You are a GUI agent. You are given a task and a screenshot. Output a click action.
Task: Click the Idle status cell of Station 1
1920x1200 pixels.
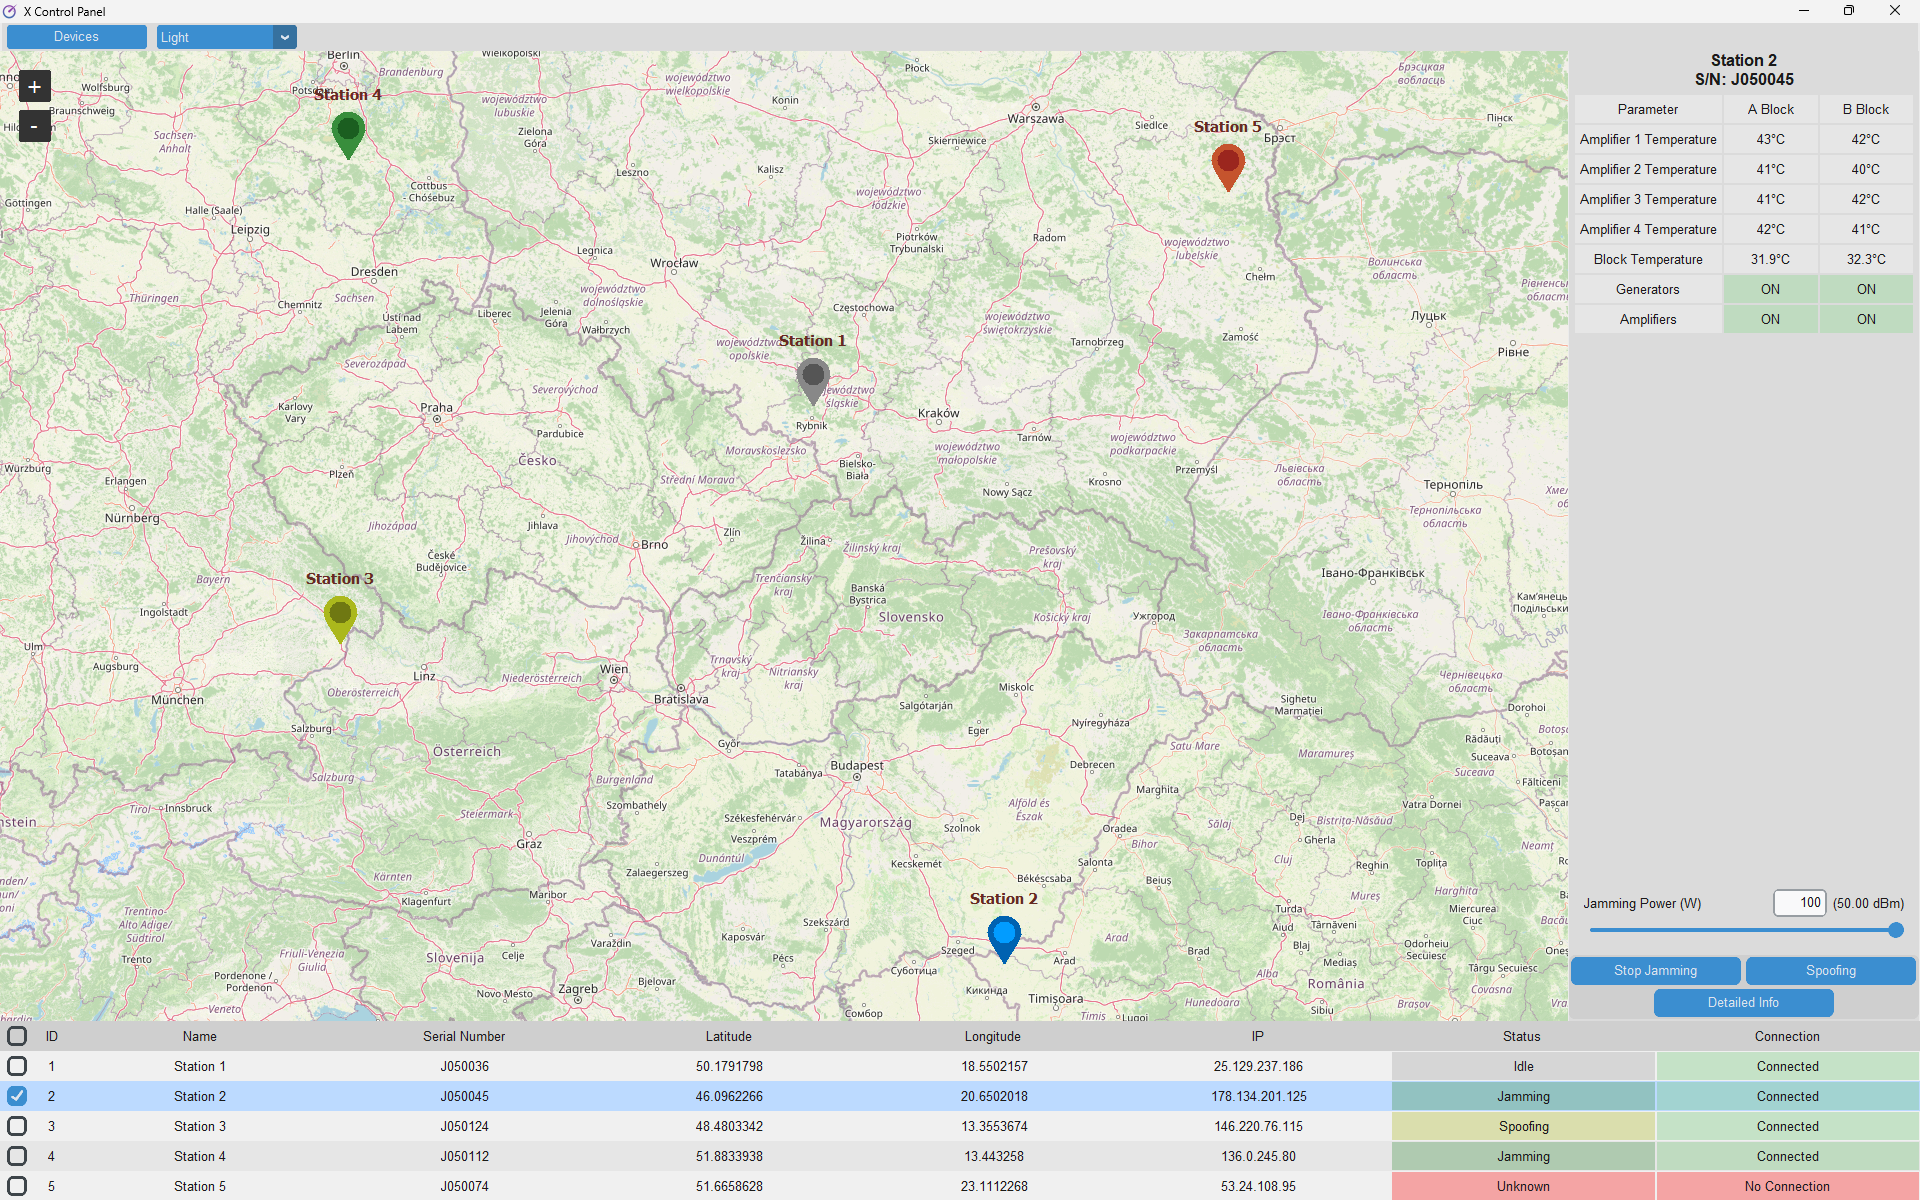pos(1523,1066)
